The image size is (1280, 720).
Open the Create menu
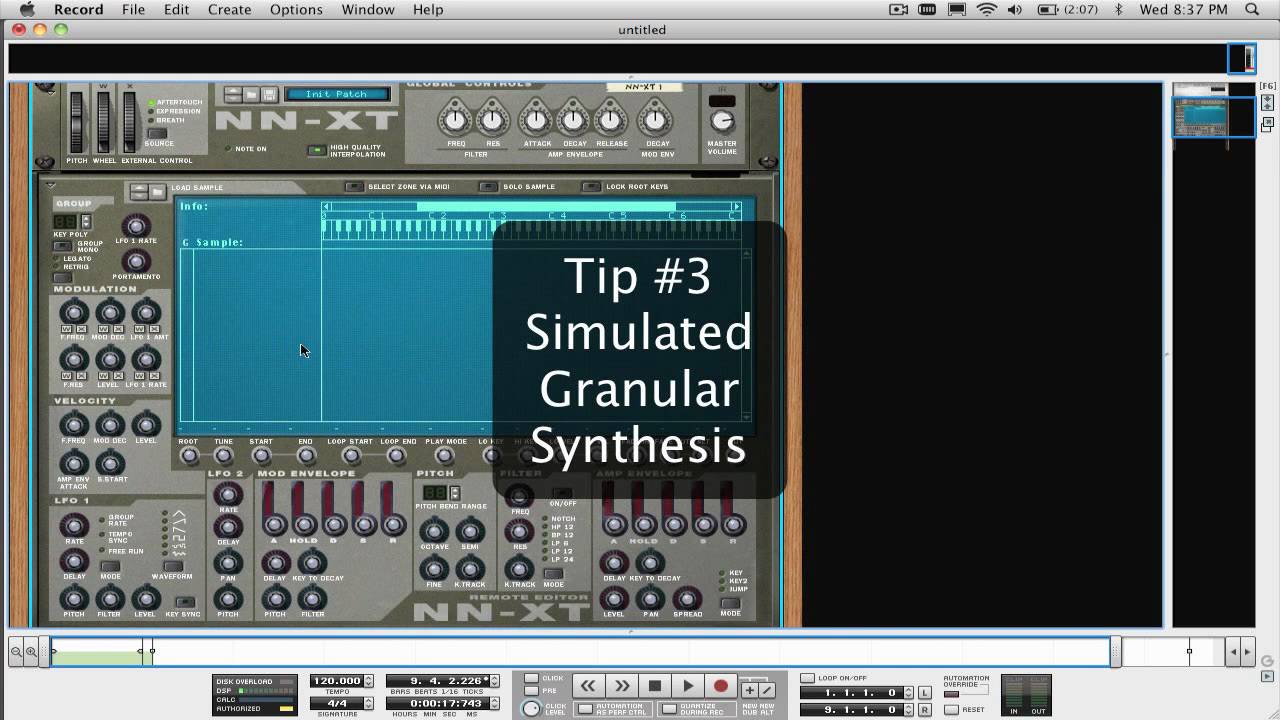point(229,9)
